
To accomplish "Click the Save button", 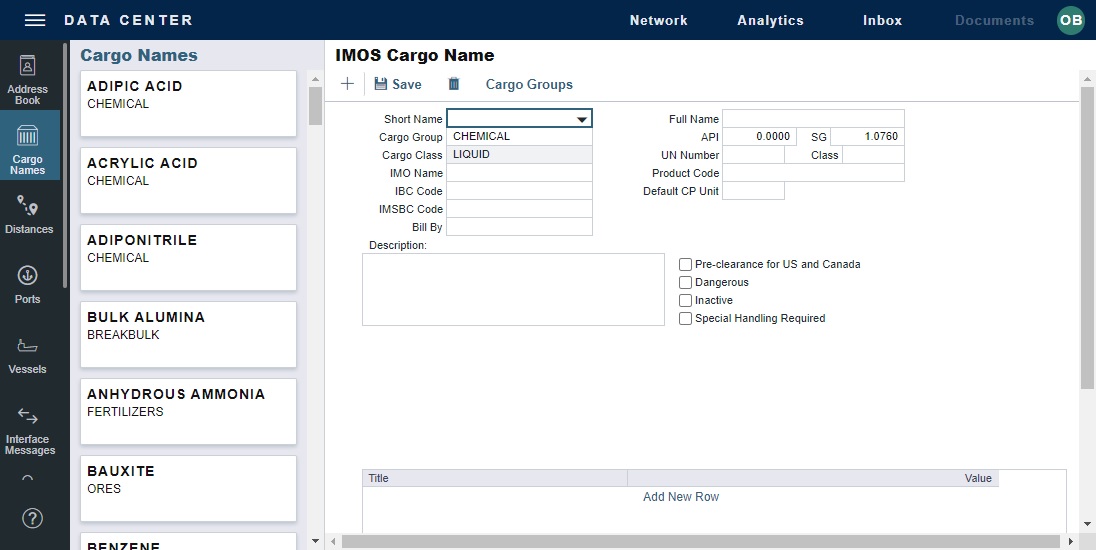I will [x=398, y=84].
